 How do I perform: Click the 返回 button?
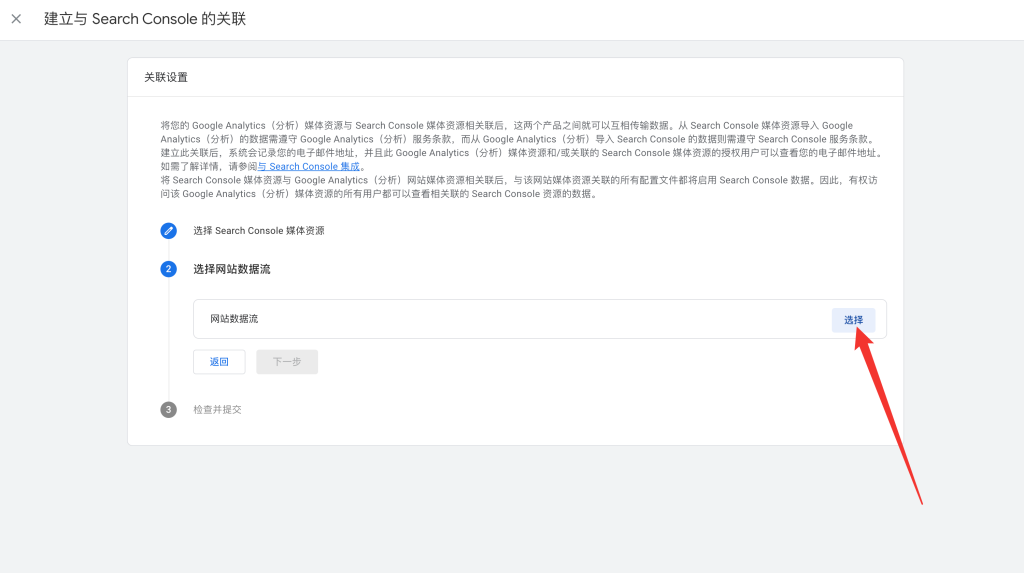pyautogui.click(x=219, y=361)
